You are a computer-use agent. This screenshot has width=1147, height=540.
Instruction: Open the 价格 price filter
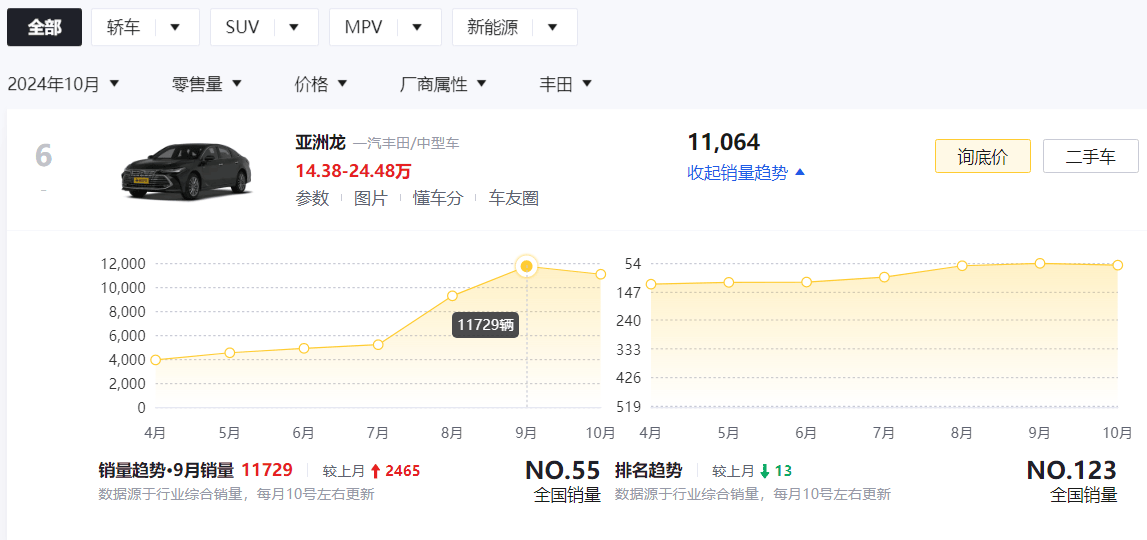321,84
